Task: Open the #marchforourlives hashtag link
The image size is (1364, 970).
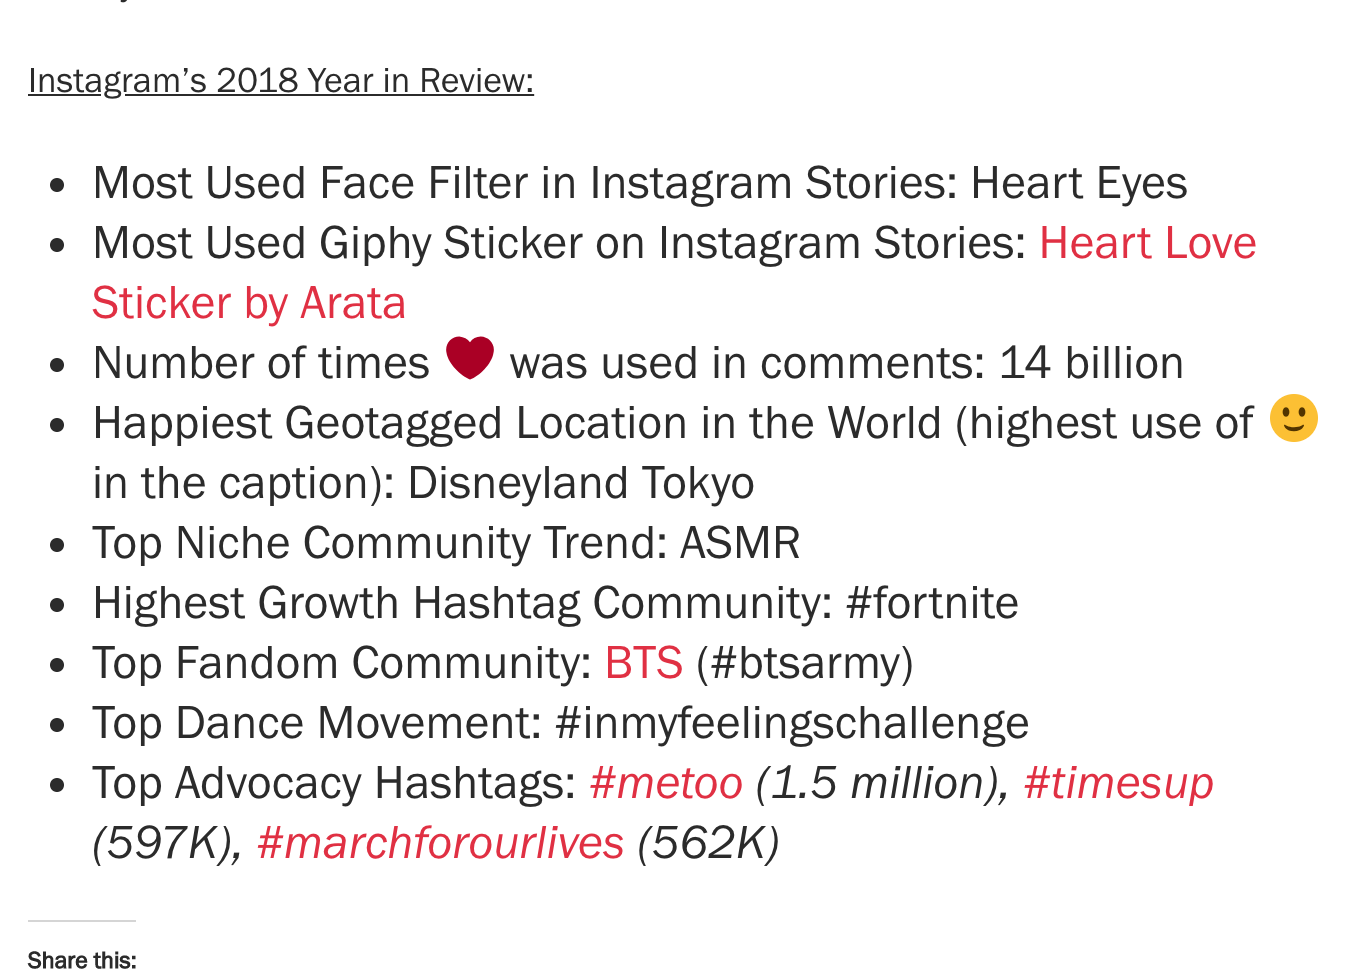Action: click(441, 843)
